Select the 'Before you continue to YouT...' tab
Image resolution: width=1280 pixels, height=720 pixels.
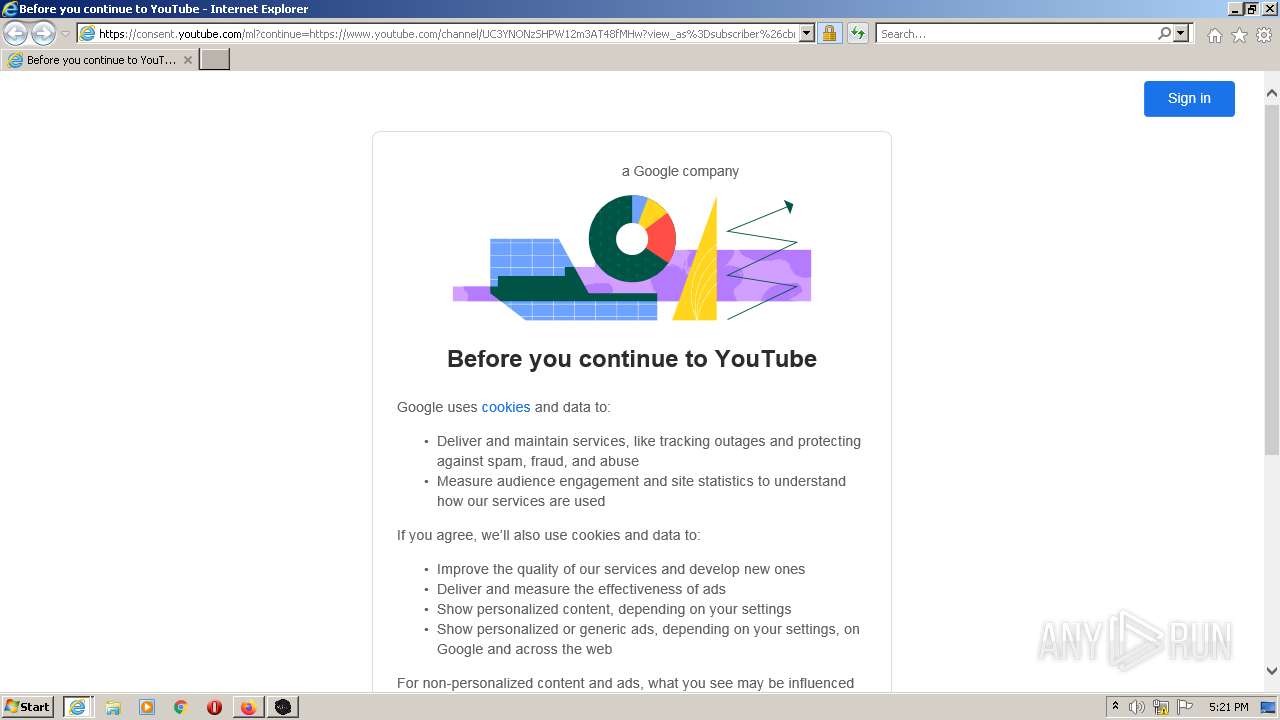[99, 60]
